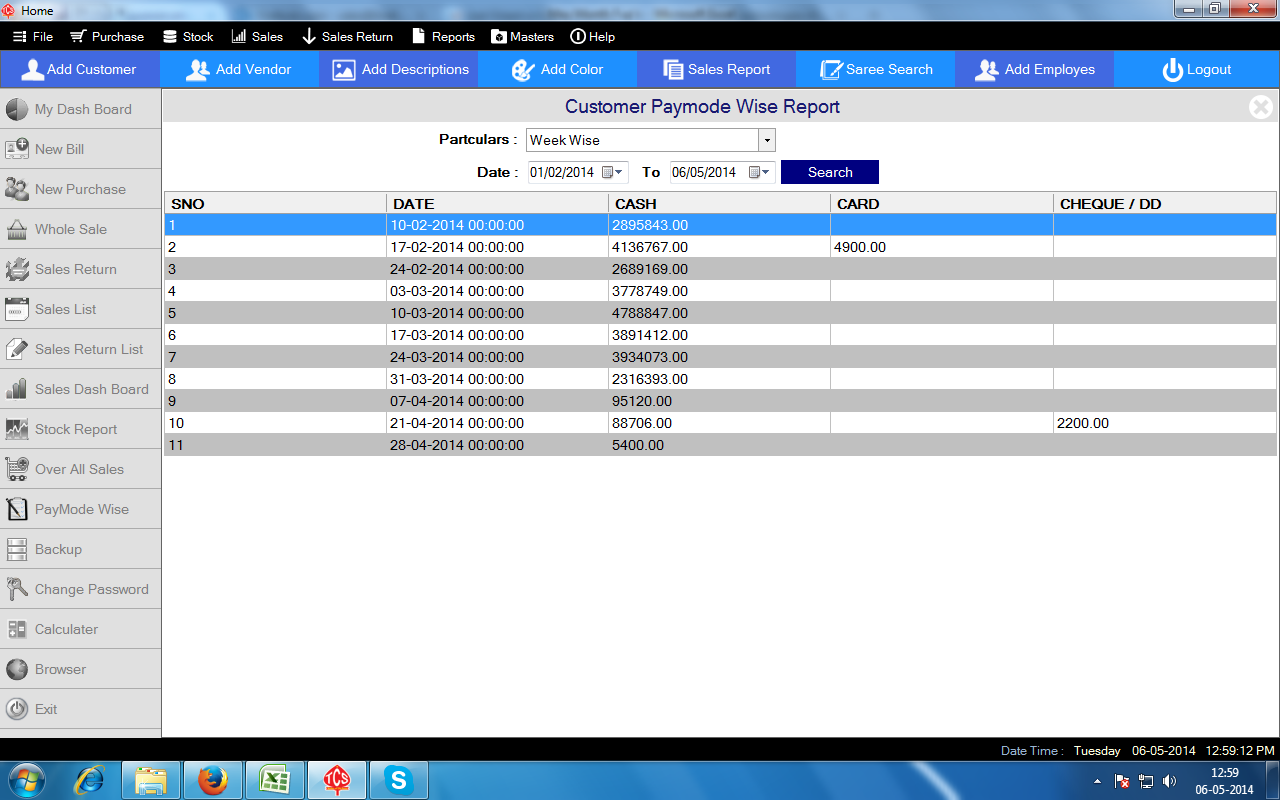Click the Saree Search toolbar button
Screen dimensions: 1280x800
coord(875,70)
